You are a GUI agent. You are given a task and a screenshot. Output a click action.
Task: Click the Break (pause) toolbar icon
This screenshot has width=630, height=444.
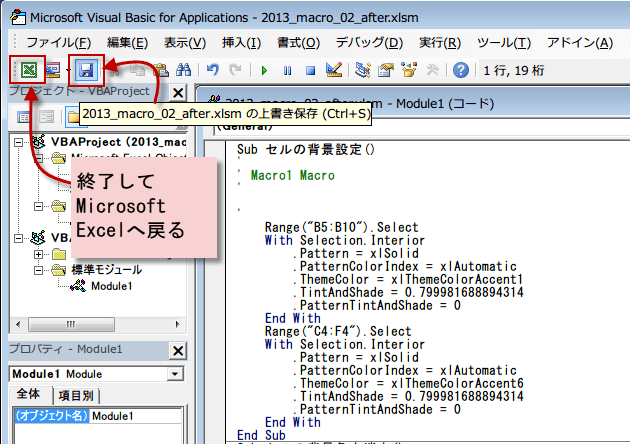point(287,71)
